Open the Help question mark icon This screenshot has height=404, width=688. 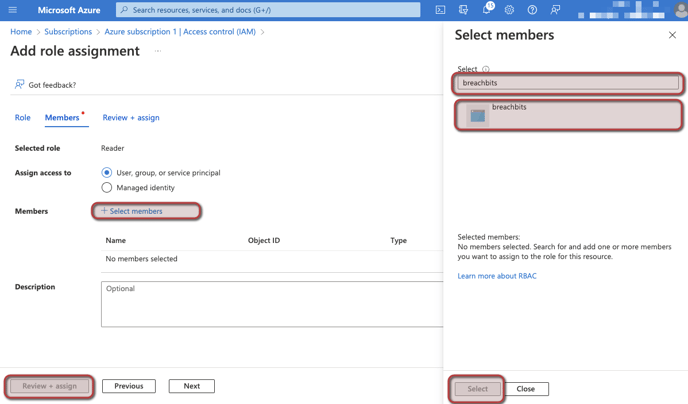[x=532, y=10]
